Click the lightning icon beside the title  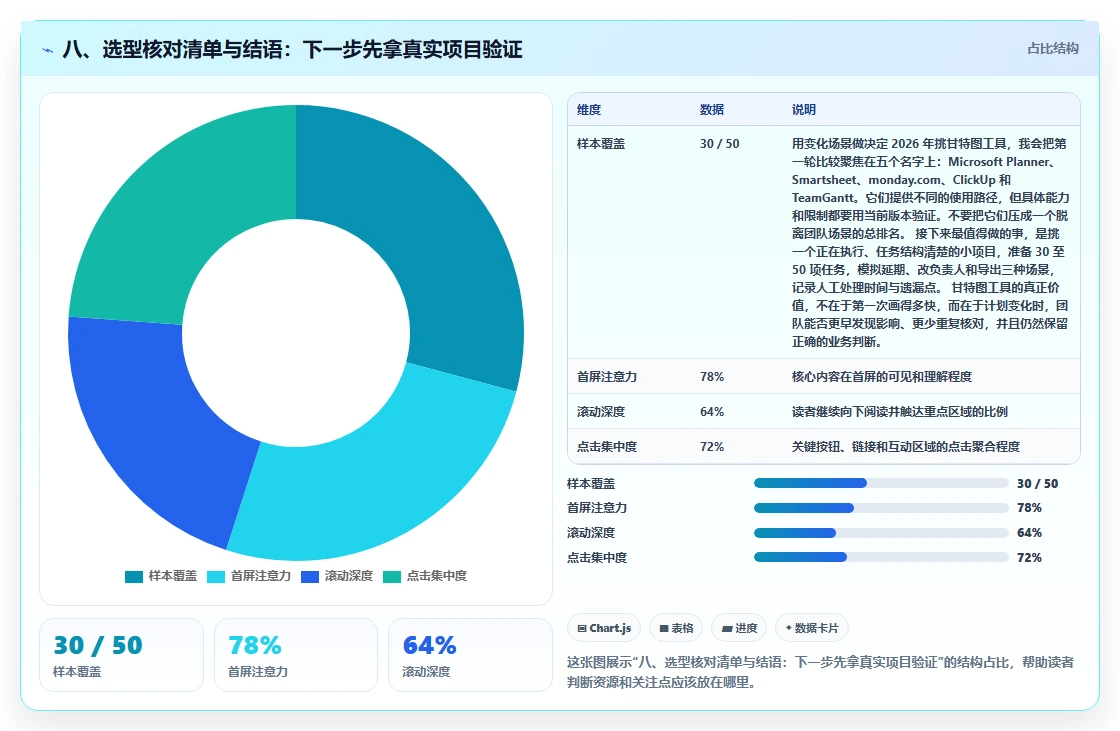48,50
